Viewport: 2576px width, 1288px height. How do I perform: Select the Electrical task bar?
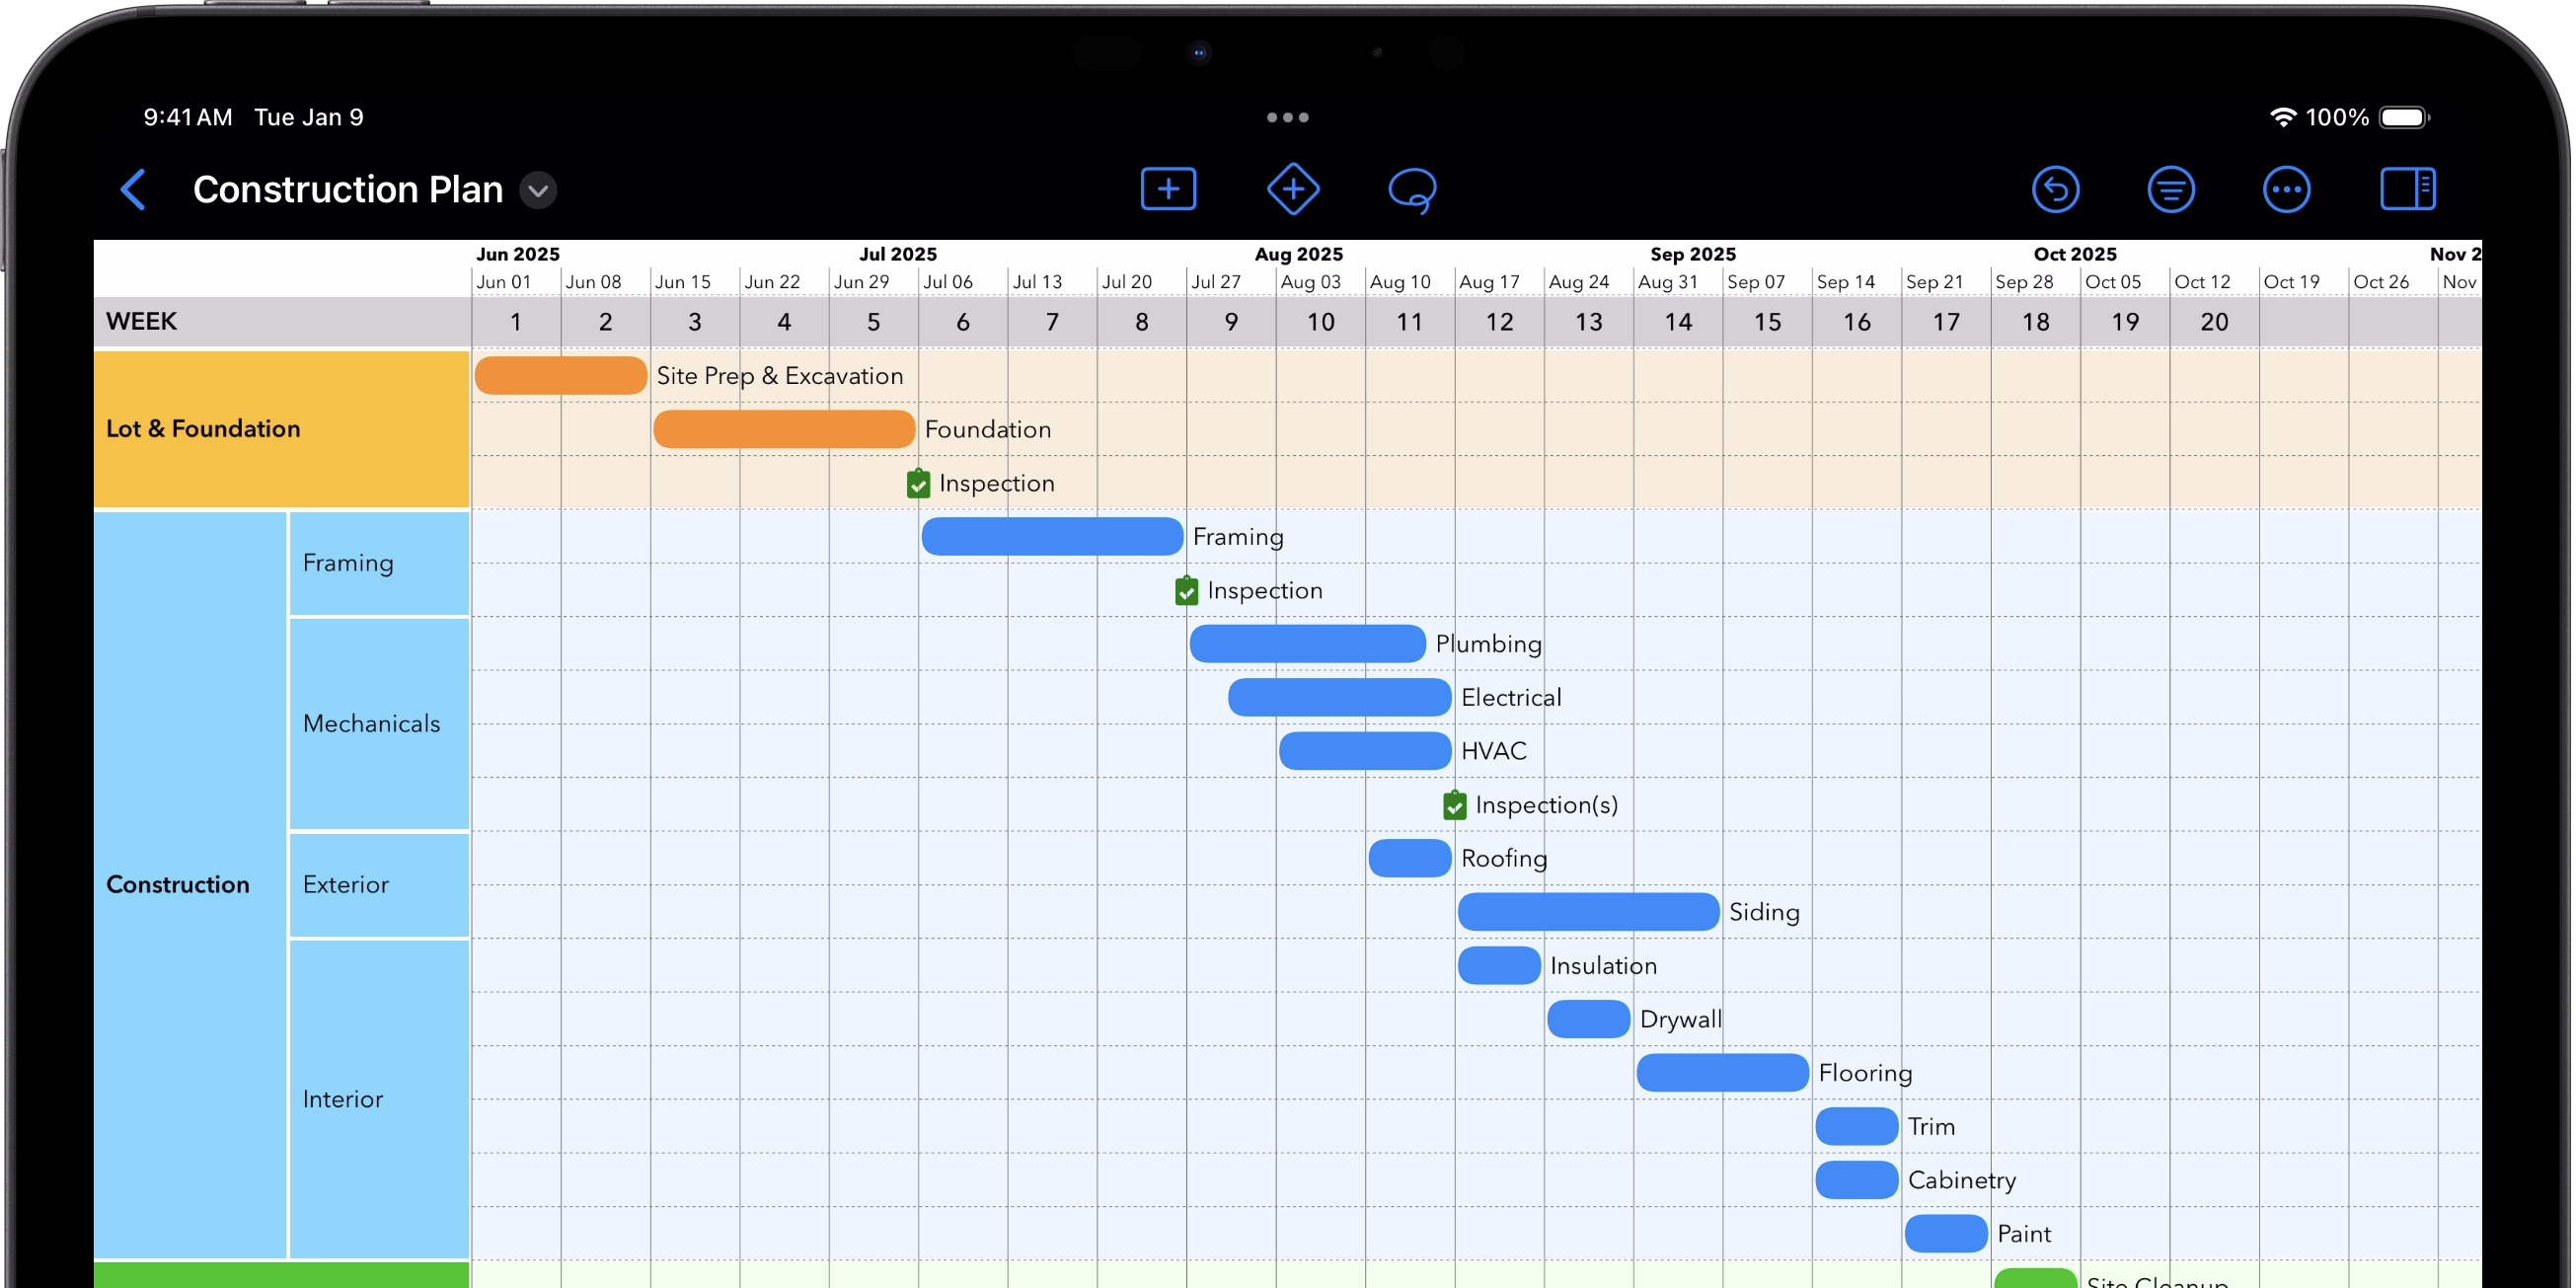point(1340,698)
